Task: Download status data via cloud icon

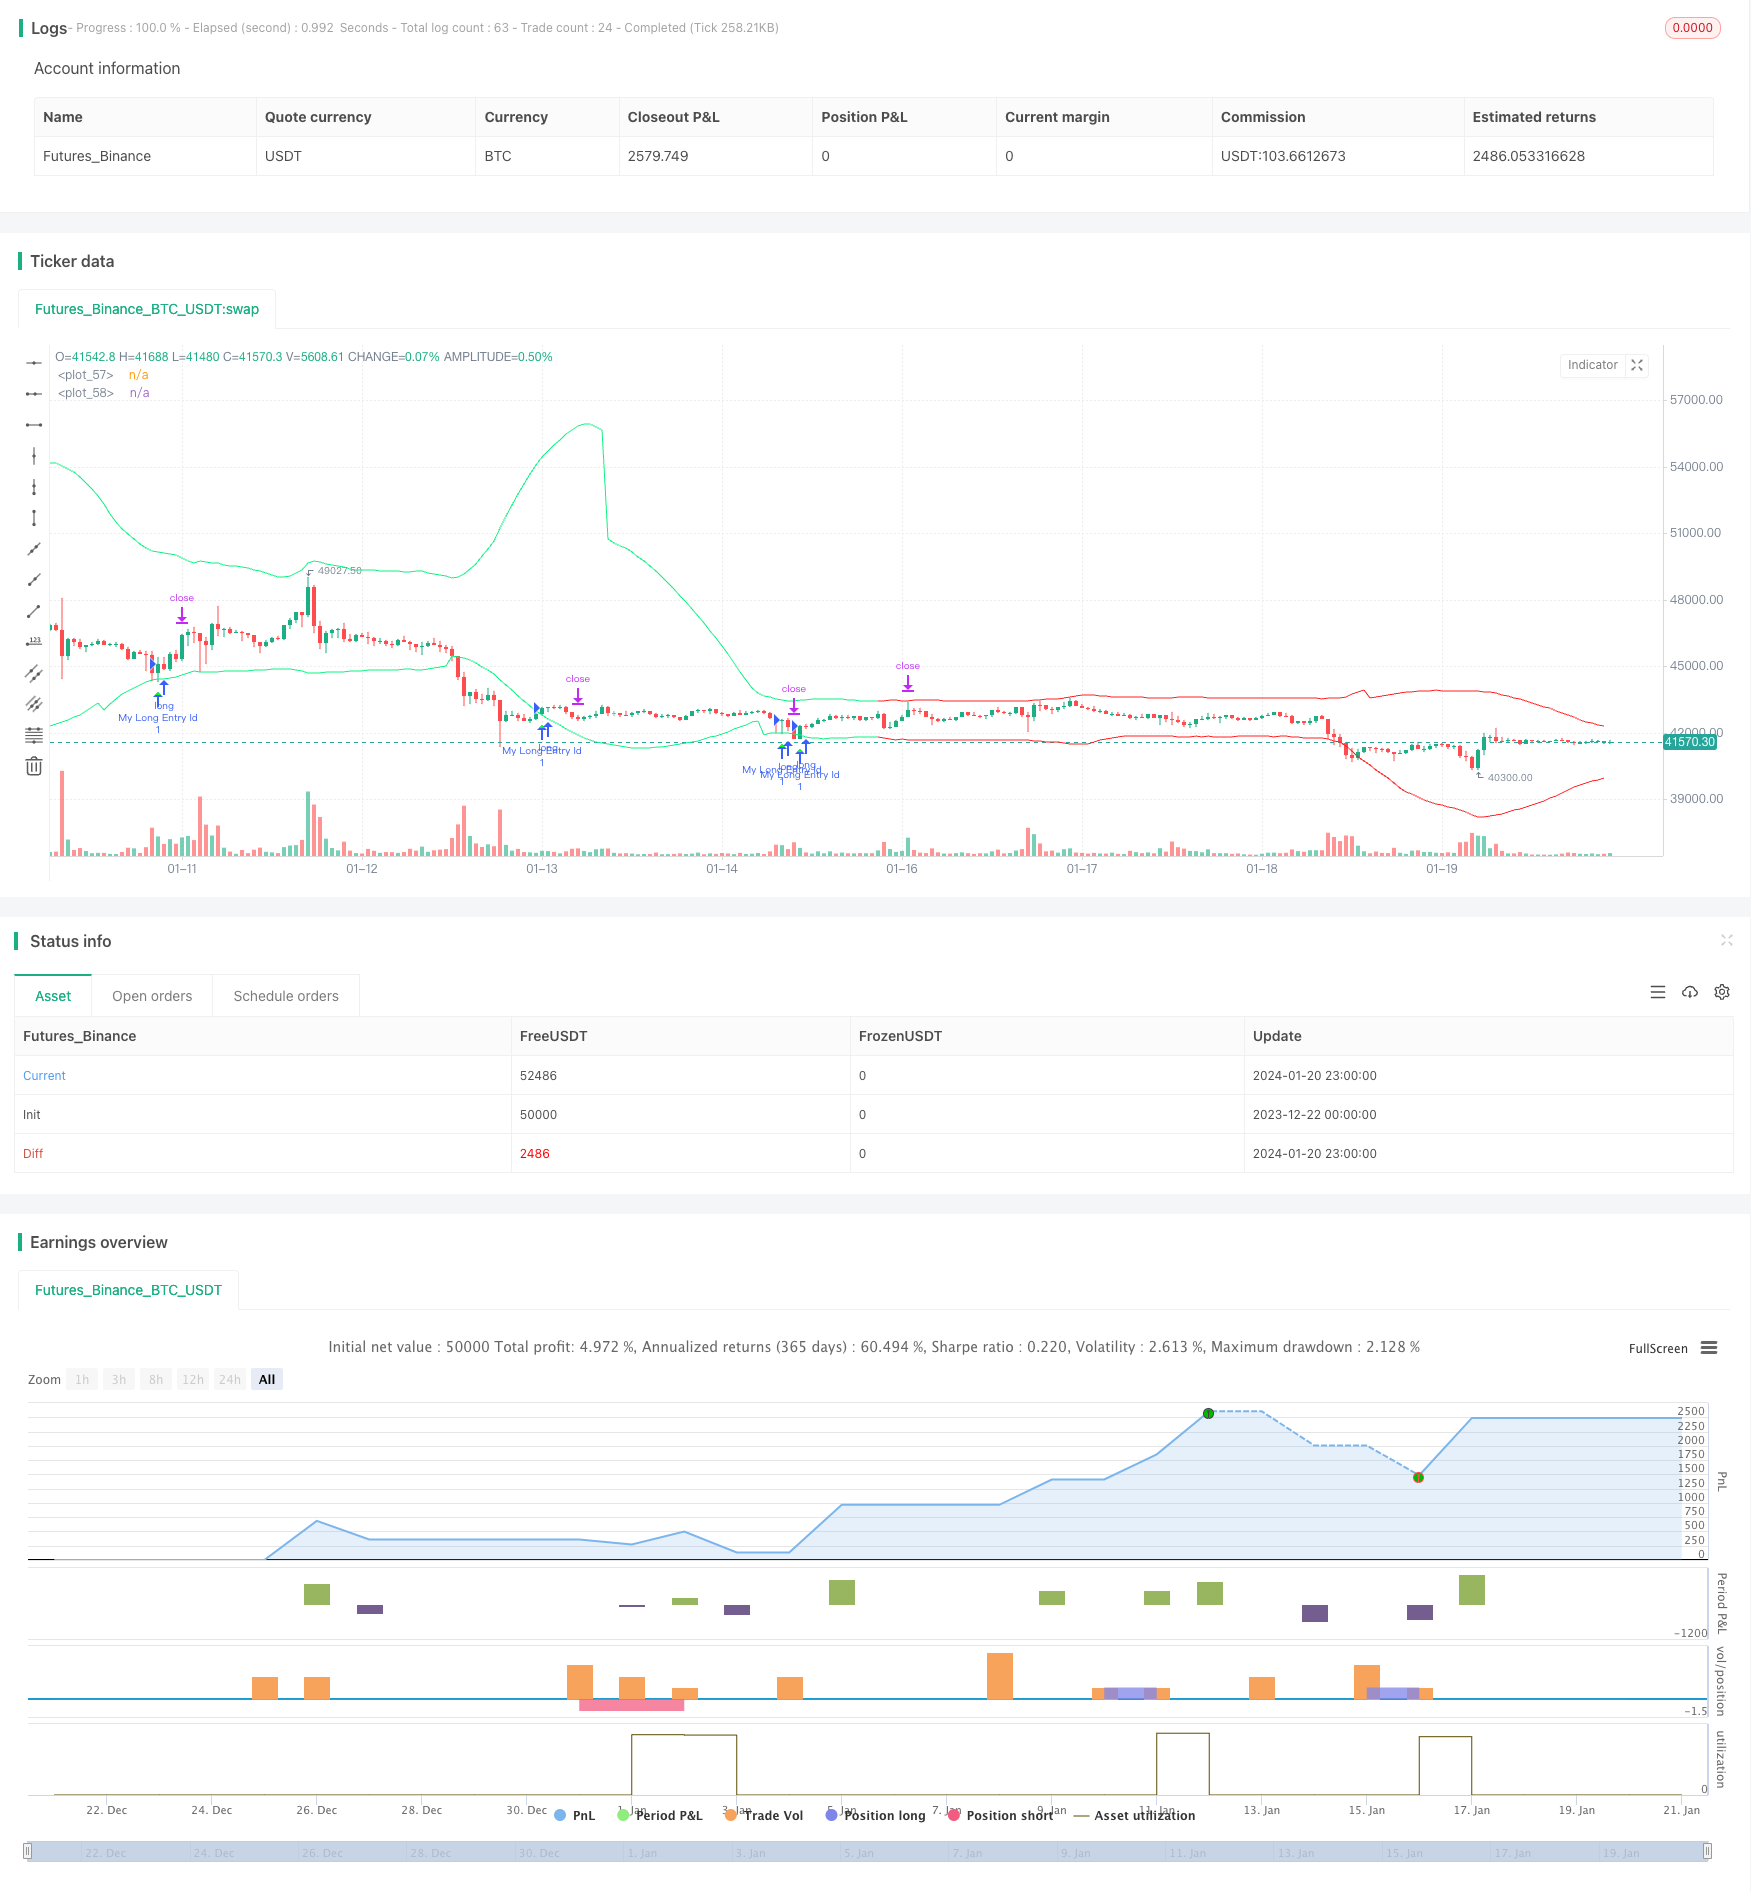Action: 1690,992
